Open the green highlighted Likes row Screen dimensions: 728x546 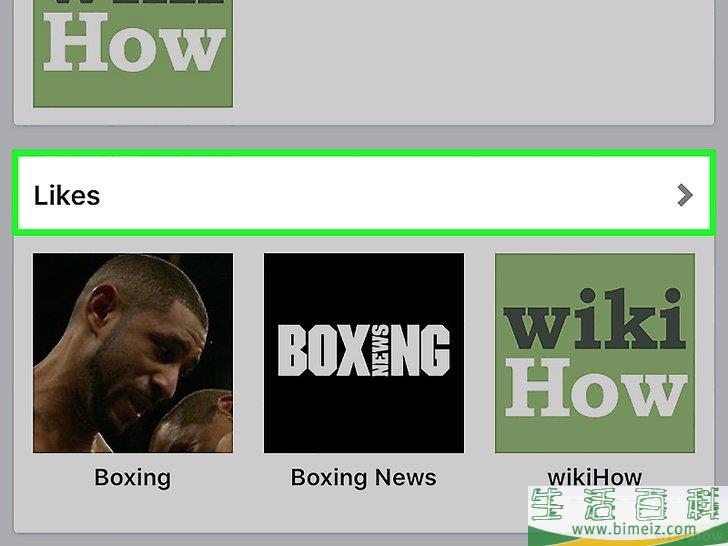364,193
